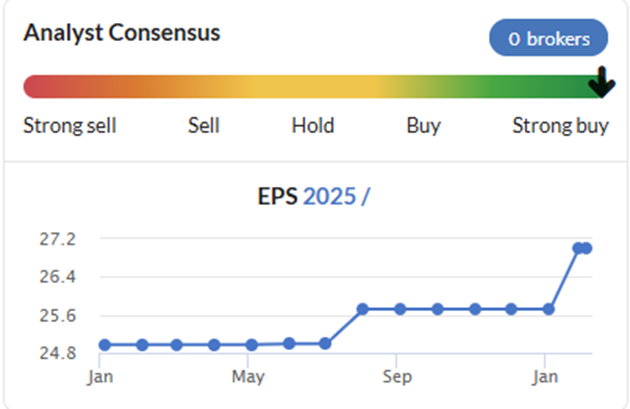This screenshot has height=409, width=630.
Task: Click the Sell label under gradient bar
Action: (x=204, y=125)
